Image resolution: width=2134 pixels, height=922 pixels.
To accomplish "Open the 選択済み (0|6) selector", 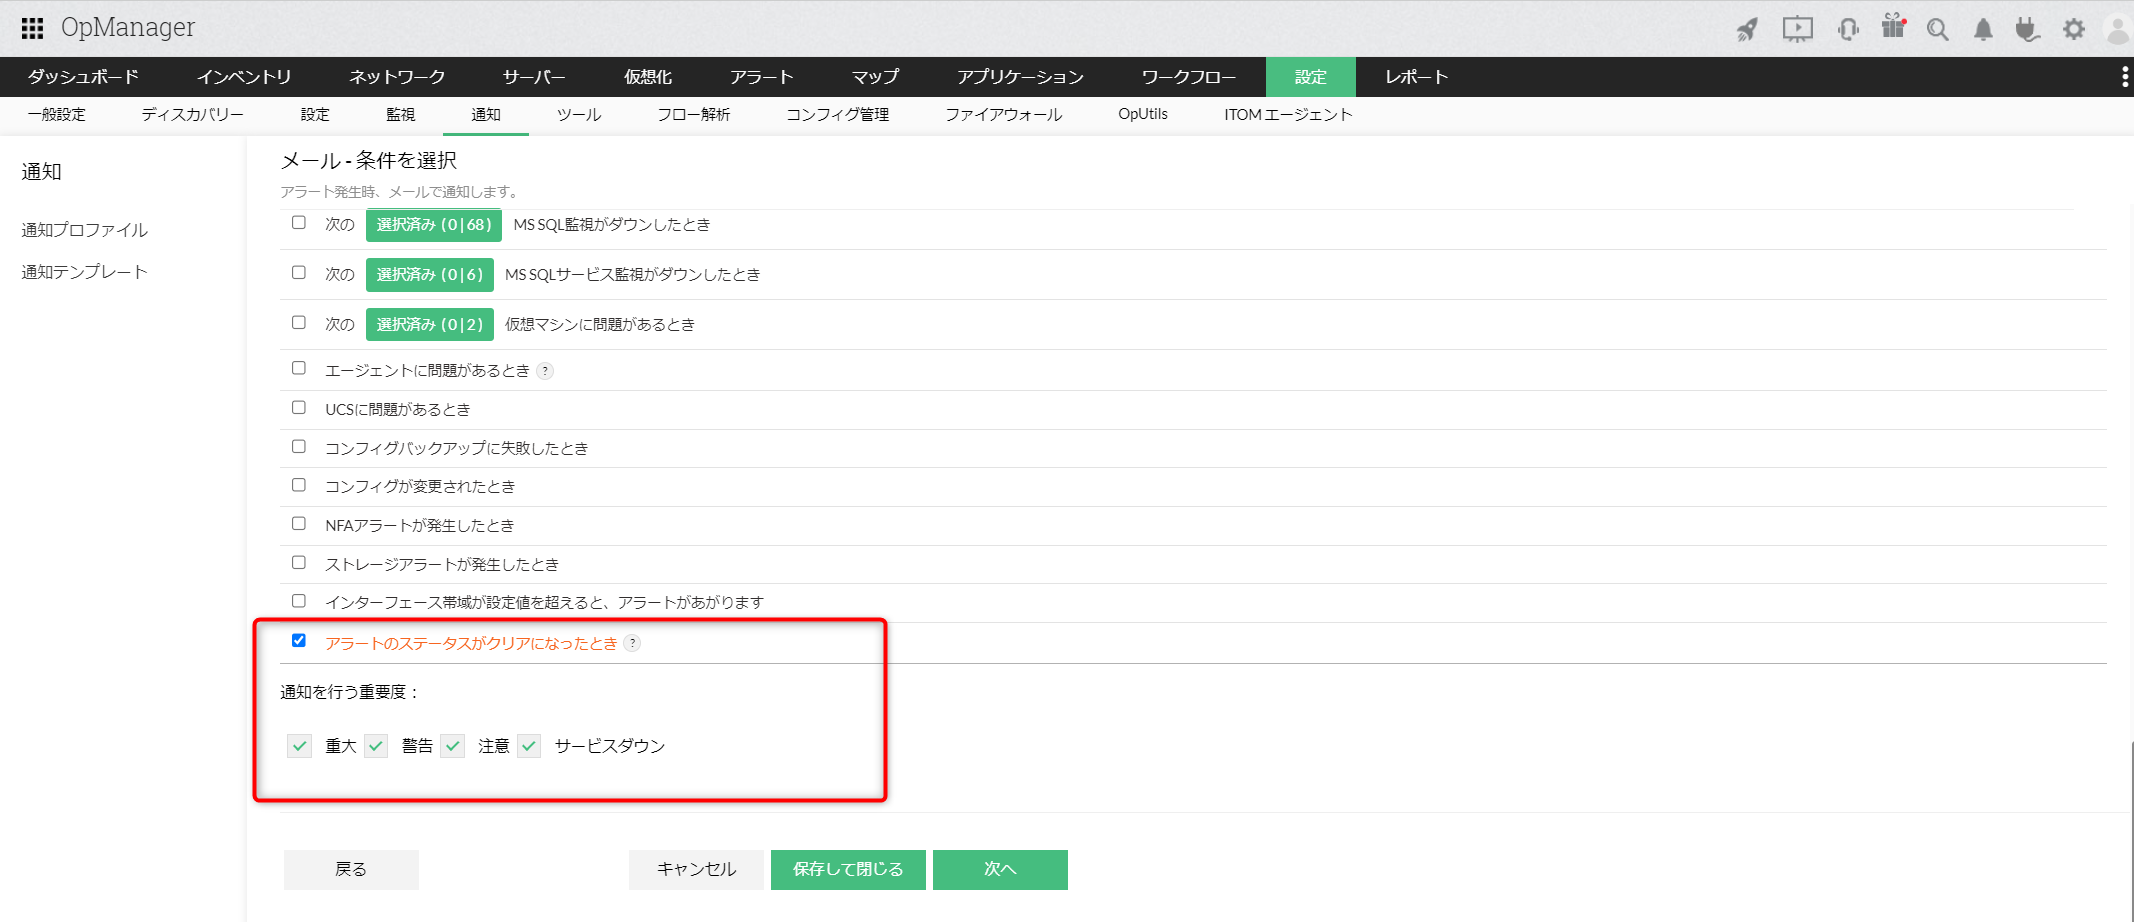I will [430, 275].
